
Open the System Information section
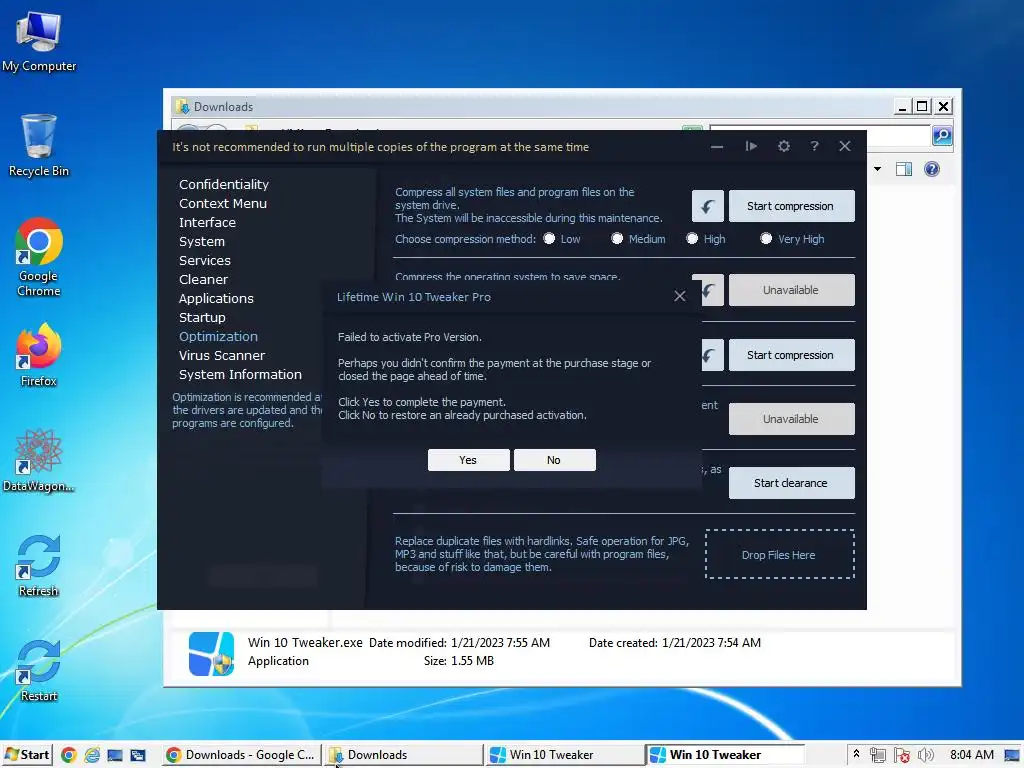click(240, 374)
